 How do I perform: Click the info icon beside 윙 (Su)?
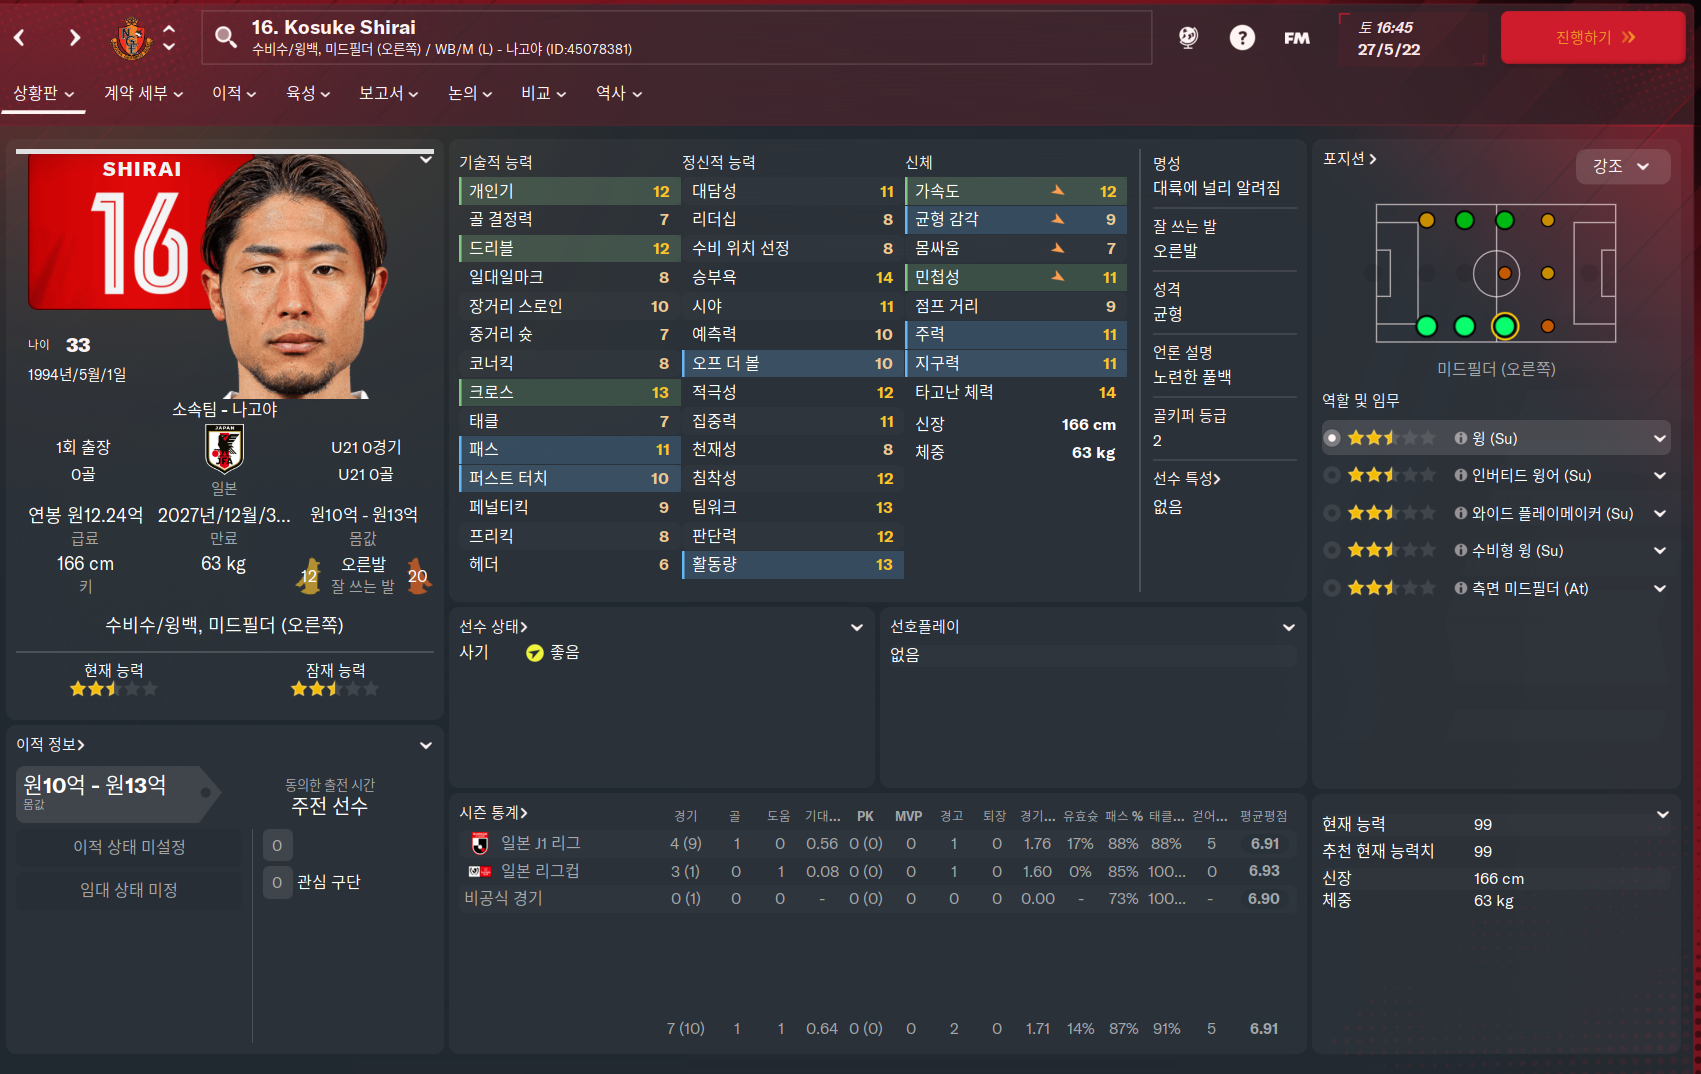coord(1461,438)
